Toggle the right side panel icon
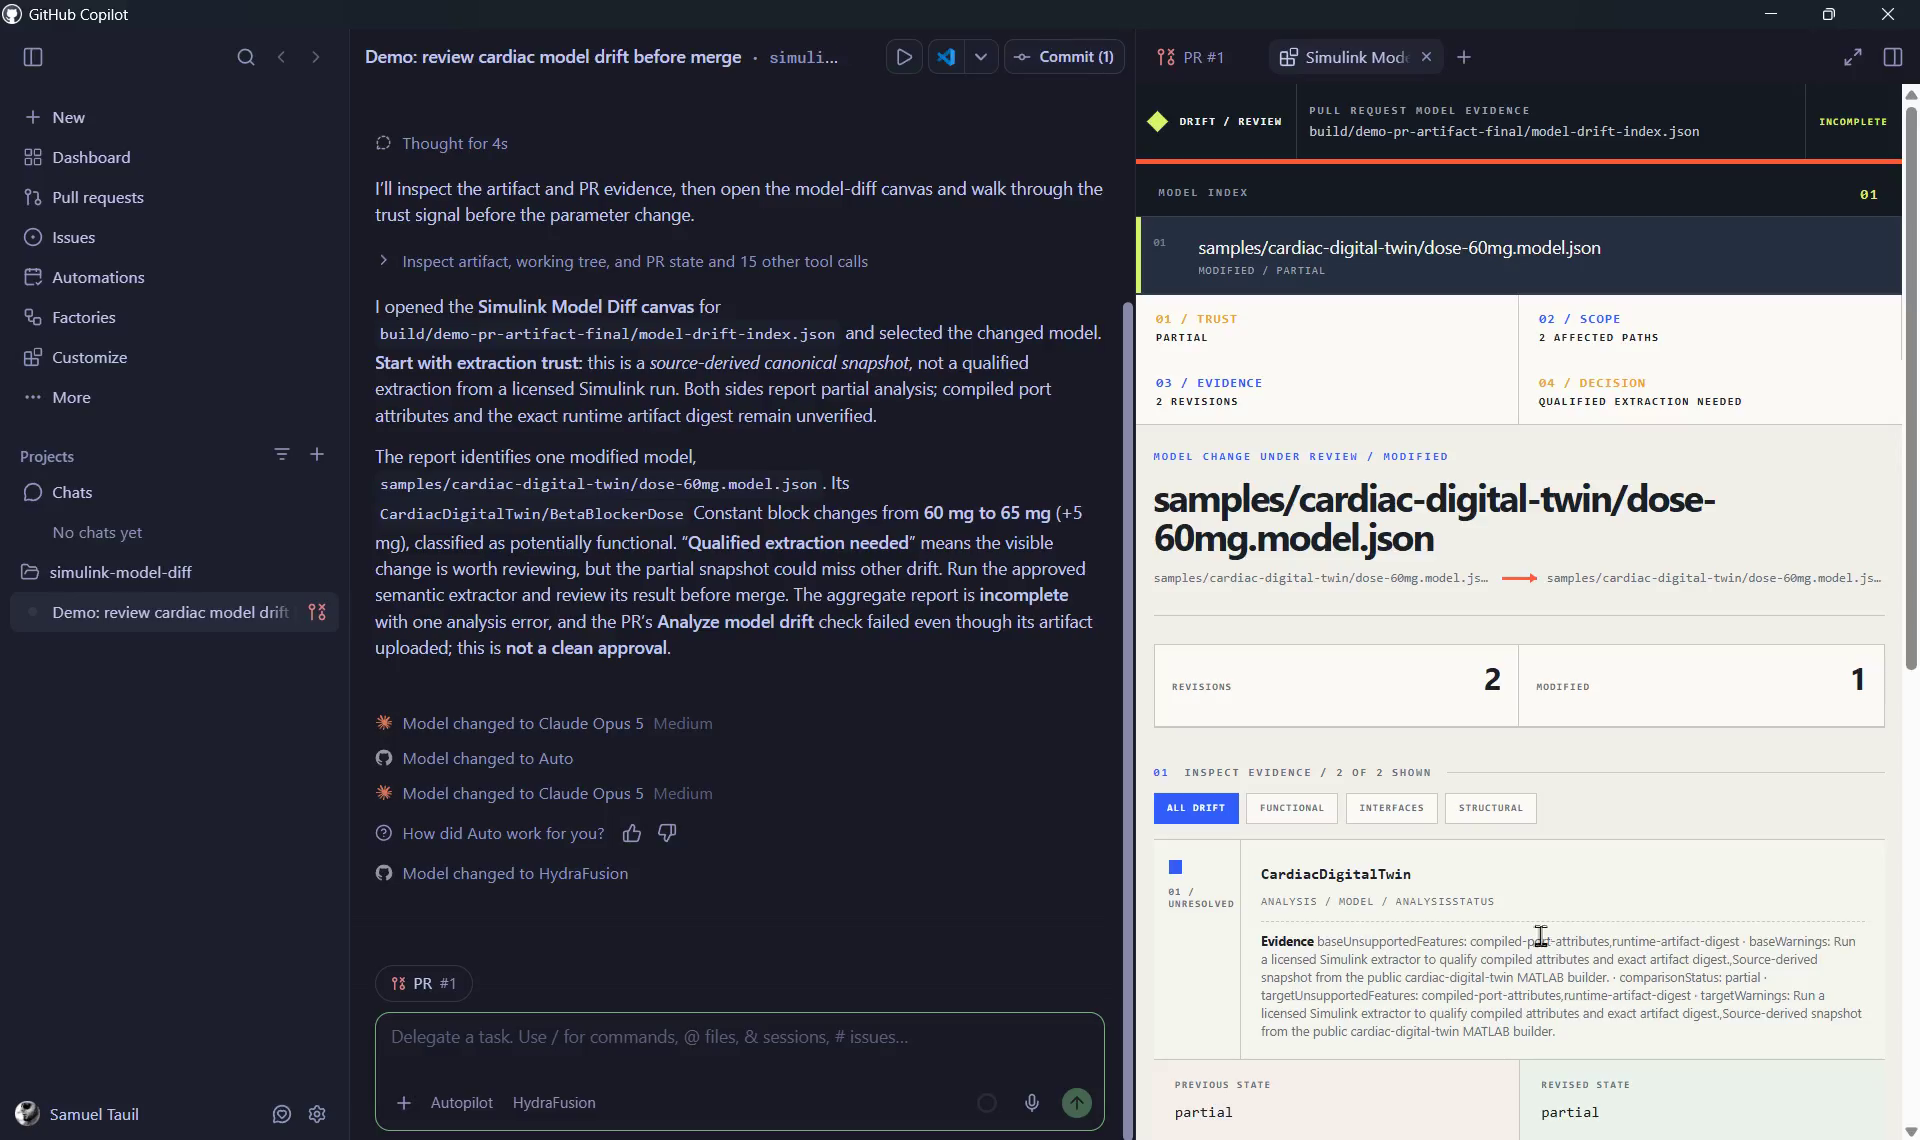Image resolution: width=1920 pixels, height=1140 pixels. [x=1893, y=57]
